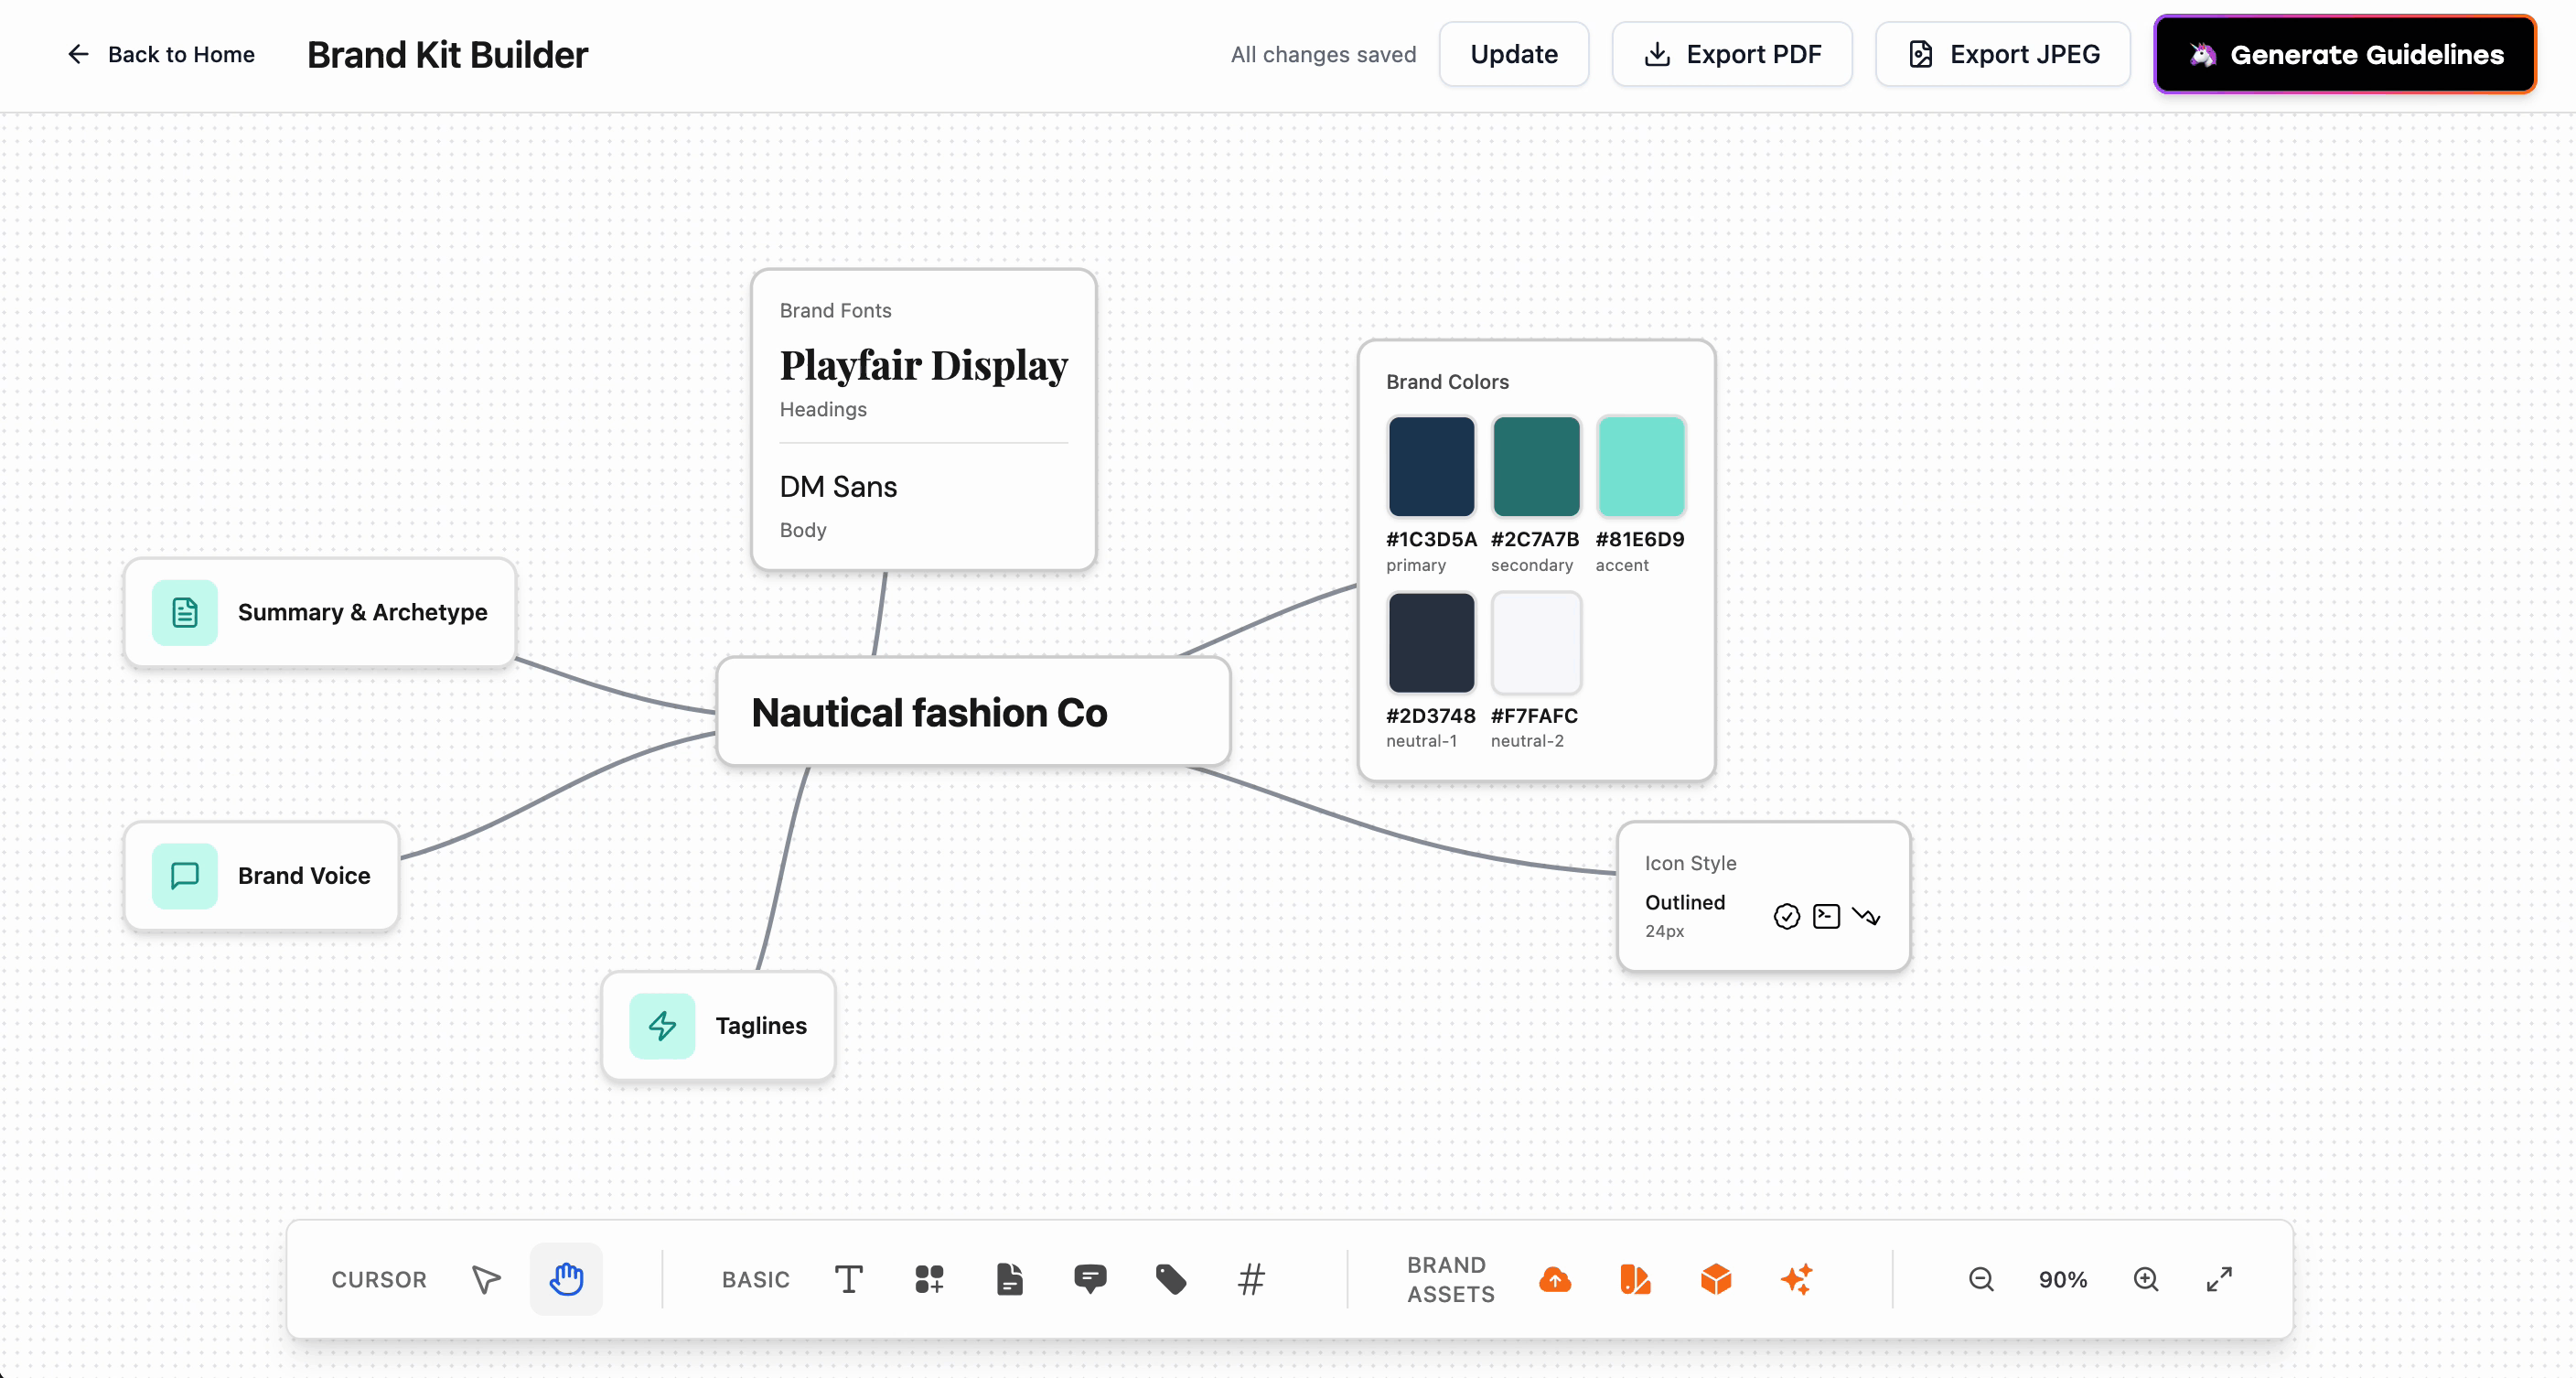This screenshot has height=1378, width=2576.
Task: Switch to the pointer selection cursor
Action: [x=486, y=1279]
